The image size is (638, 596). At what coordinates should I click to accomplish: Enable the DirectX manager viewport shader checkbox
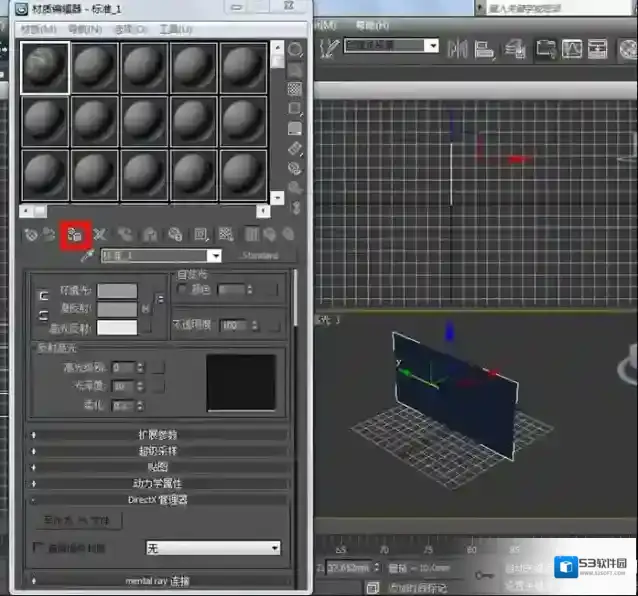click(39, 548)
